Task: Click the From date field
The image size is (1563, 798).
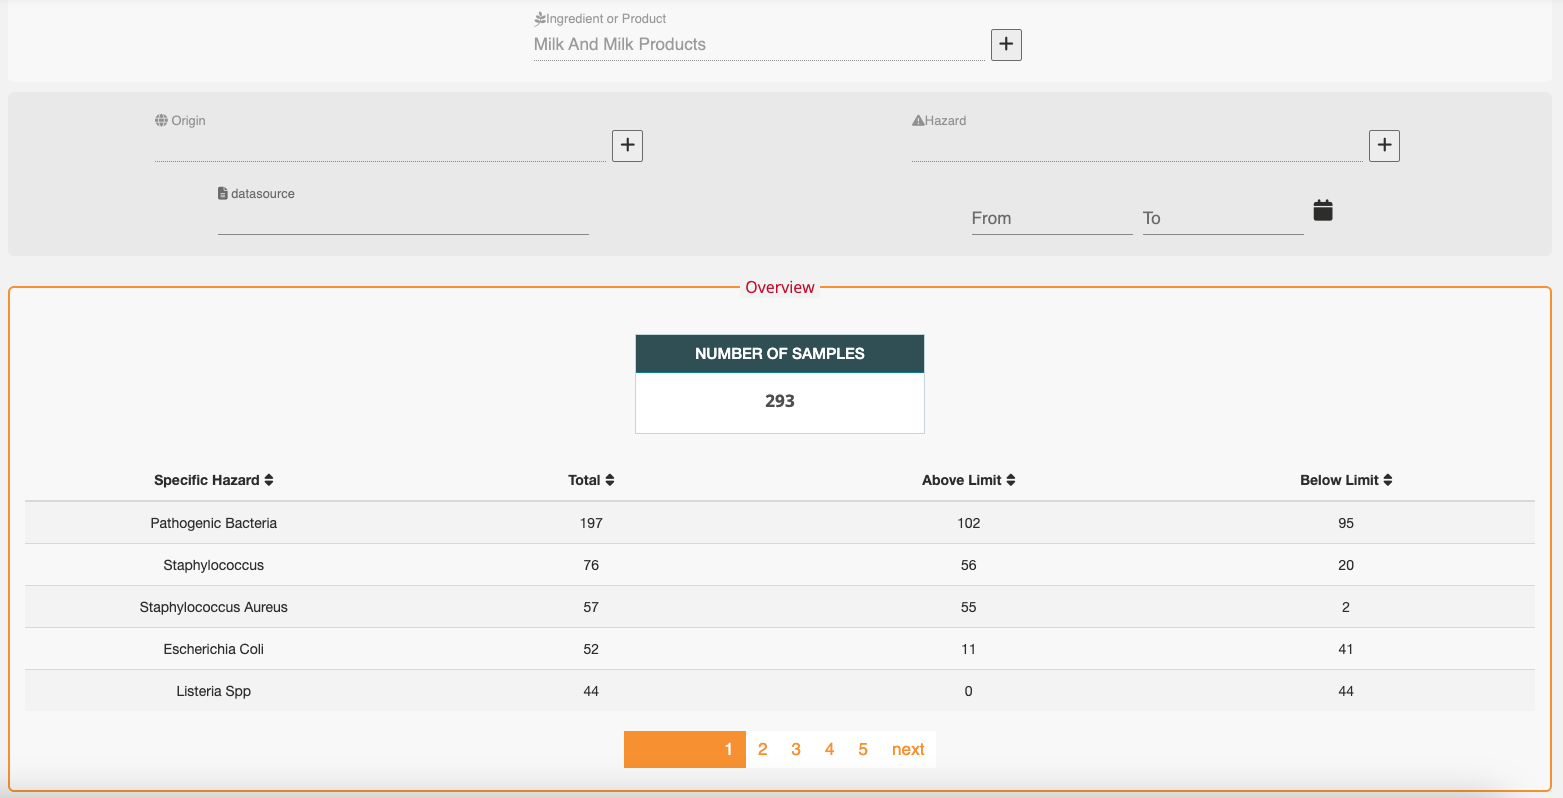Action: 1050,219
